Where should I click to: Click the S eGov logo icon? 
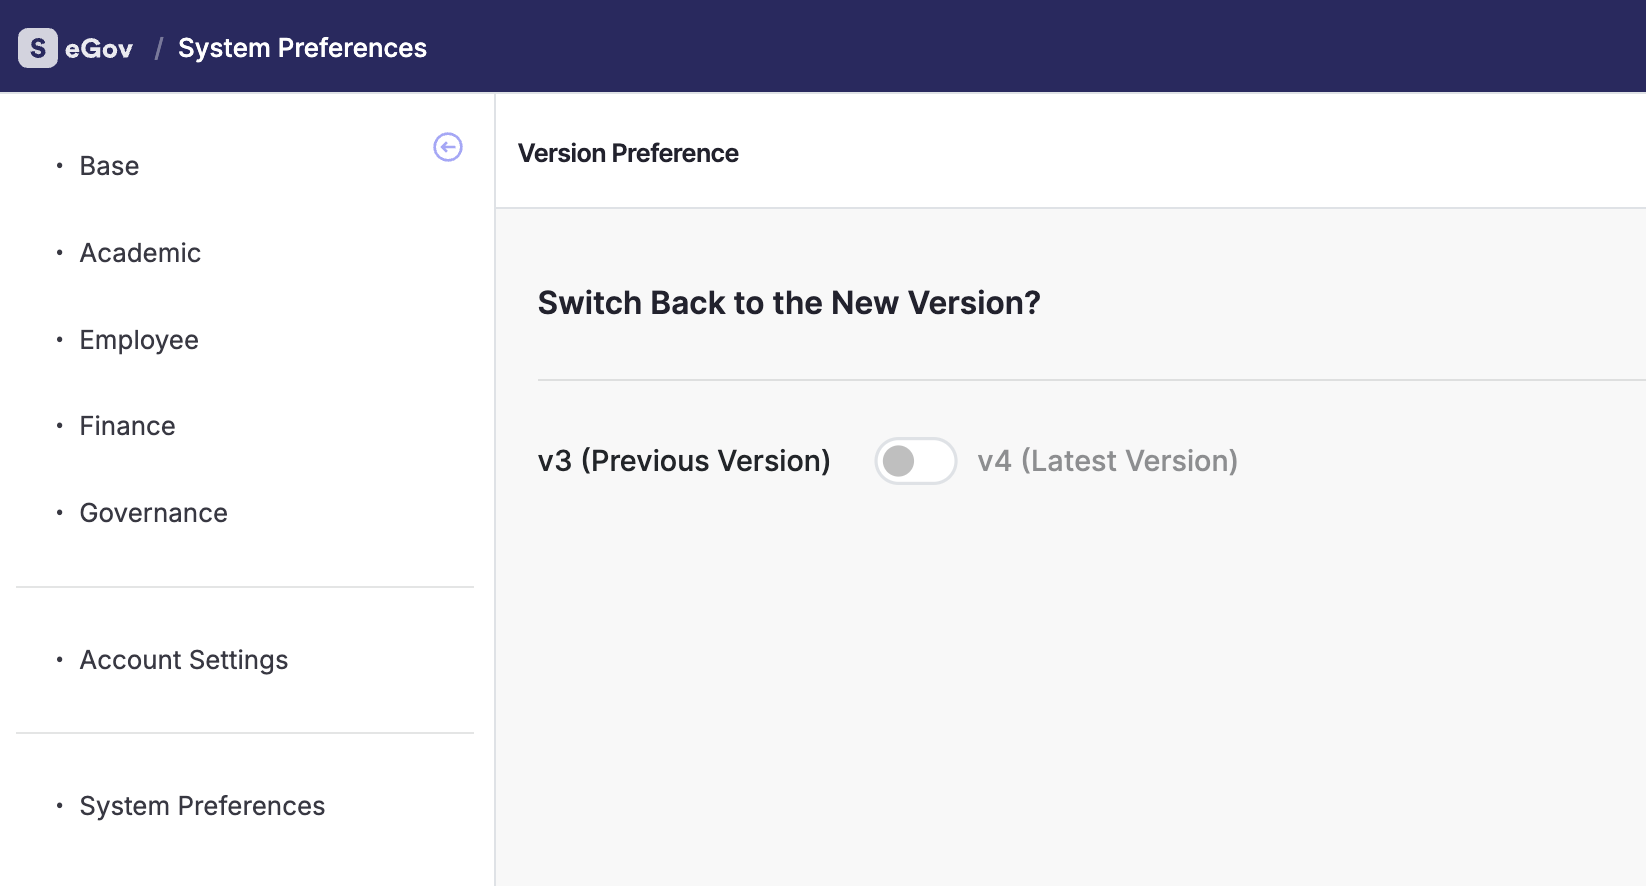pos(36,47)
